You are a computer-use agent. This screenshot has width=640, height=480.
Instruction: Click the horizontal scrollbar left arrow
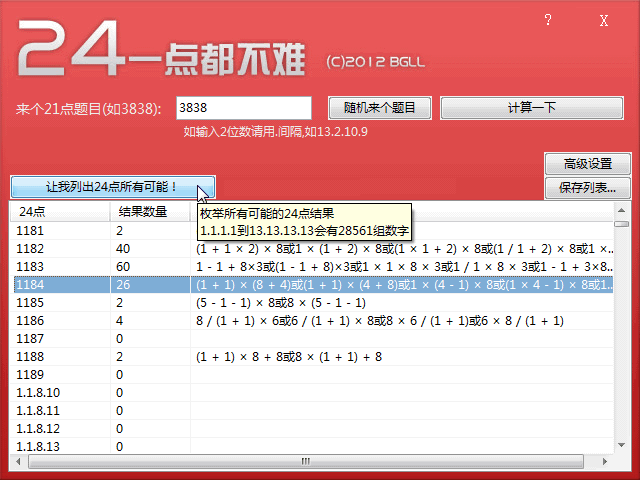(18, 463)
